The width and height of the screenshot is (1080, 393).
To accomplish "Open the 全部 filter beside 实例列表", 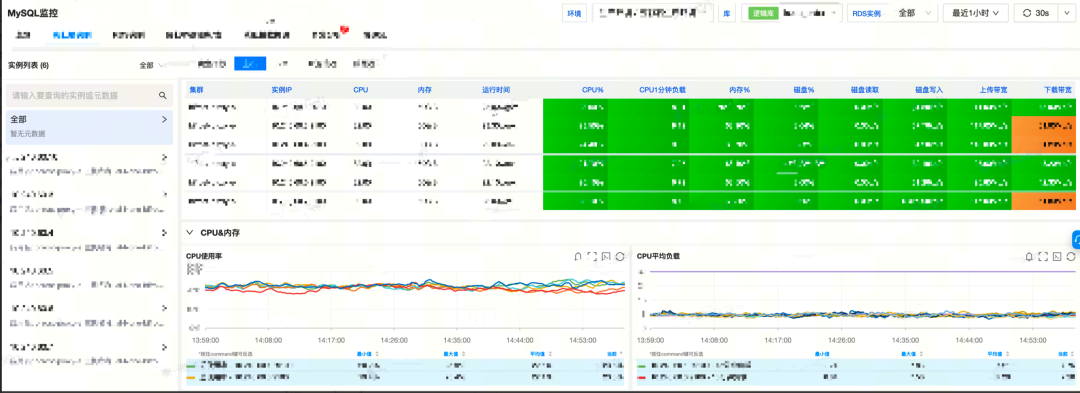I will click(x=152, y=65).
